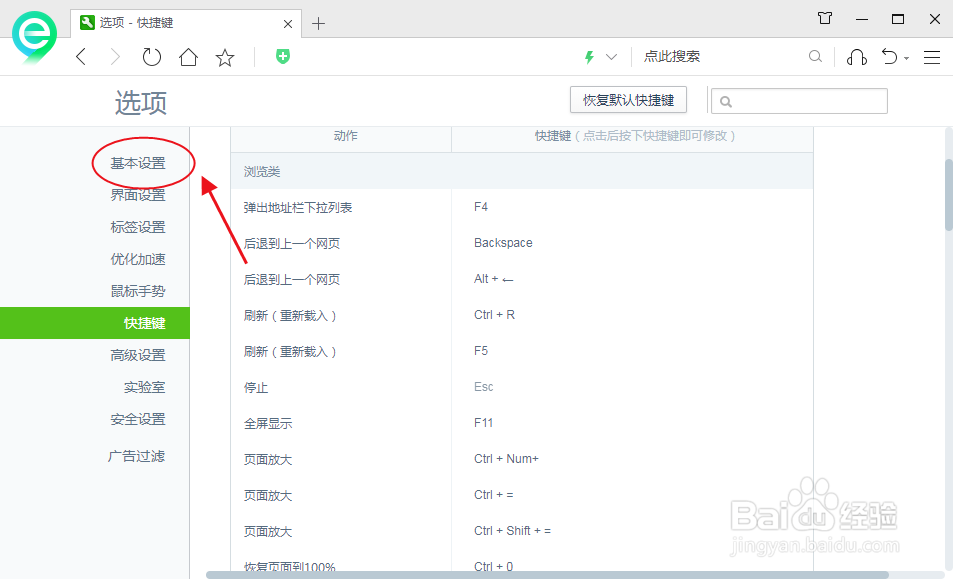
Task: Click the Alt + ← shortcut value
Action: (494, 279)
